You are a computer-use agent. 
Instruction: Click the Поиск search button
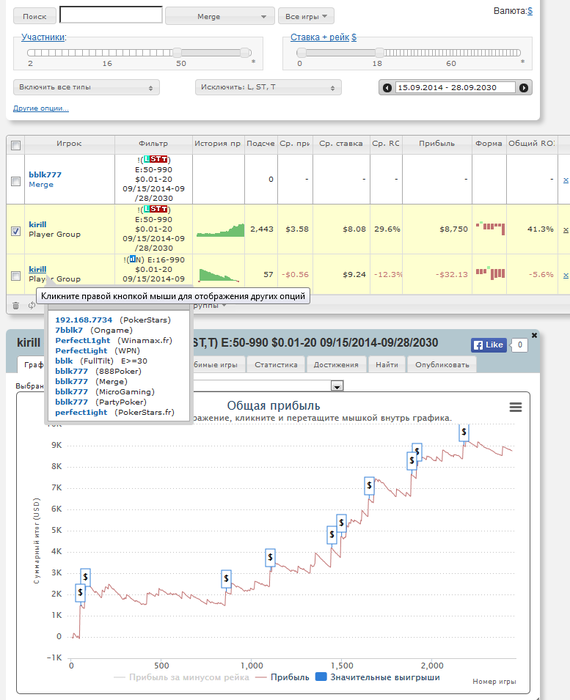34,16
